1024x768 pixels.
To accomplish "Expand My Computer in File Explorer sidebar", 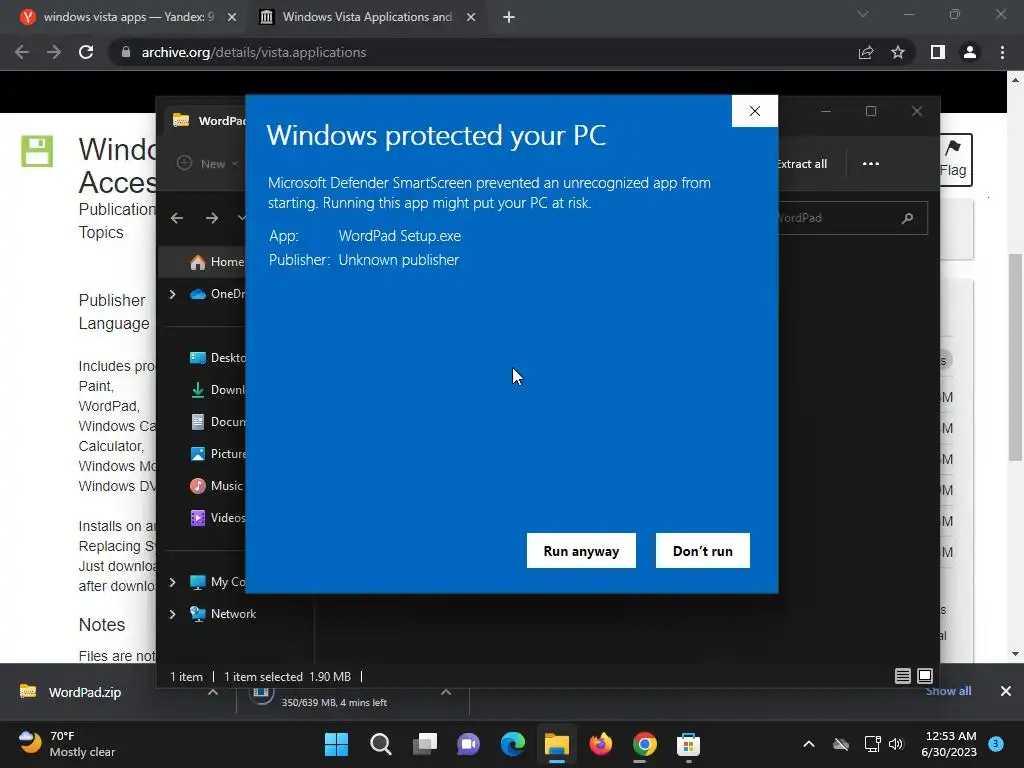I will pyautogui.click(x=172, y=582).
